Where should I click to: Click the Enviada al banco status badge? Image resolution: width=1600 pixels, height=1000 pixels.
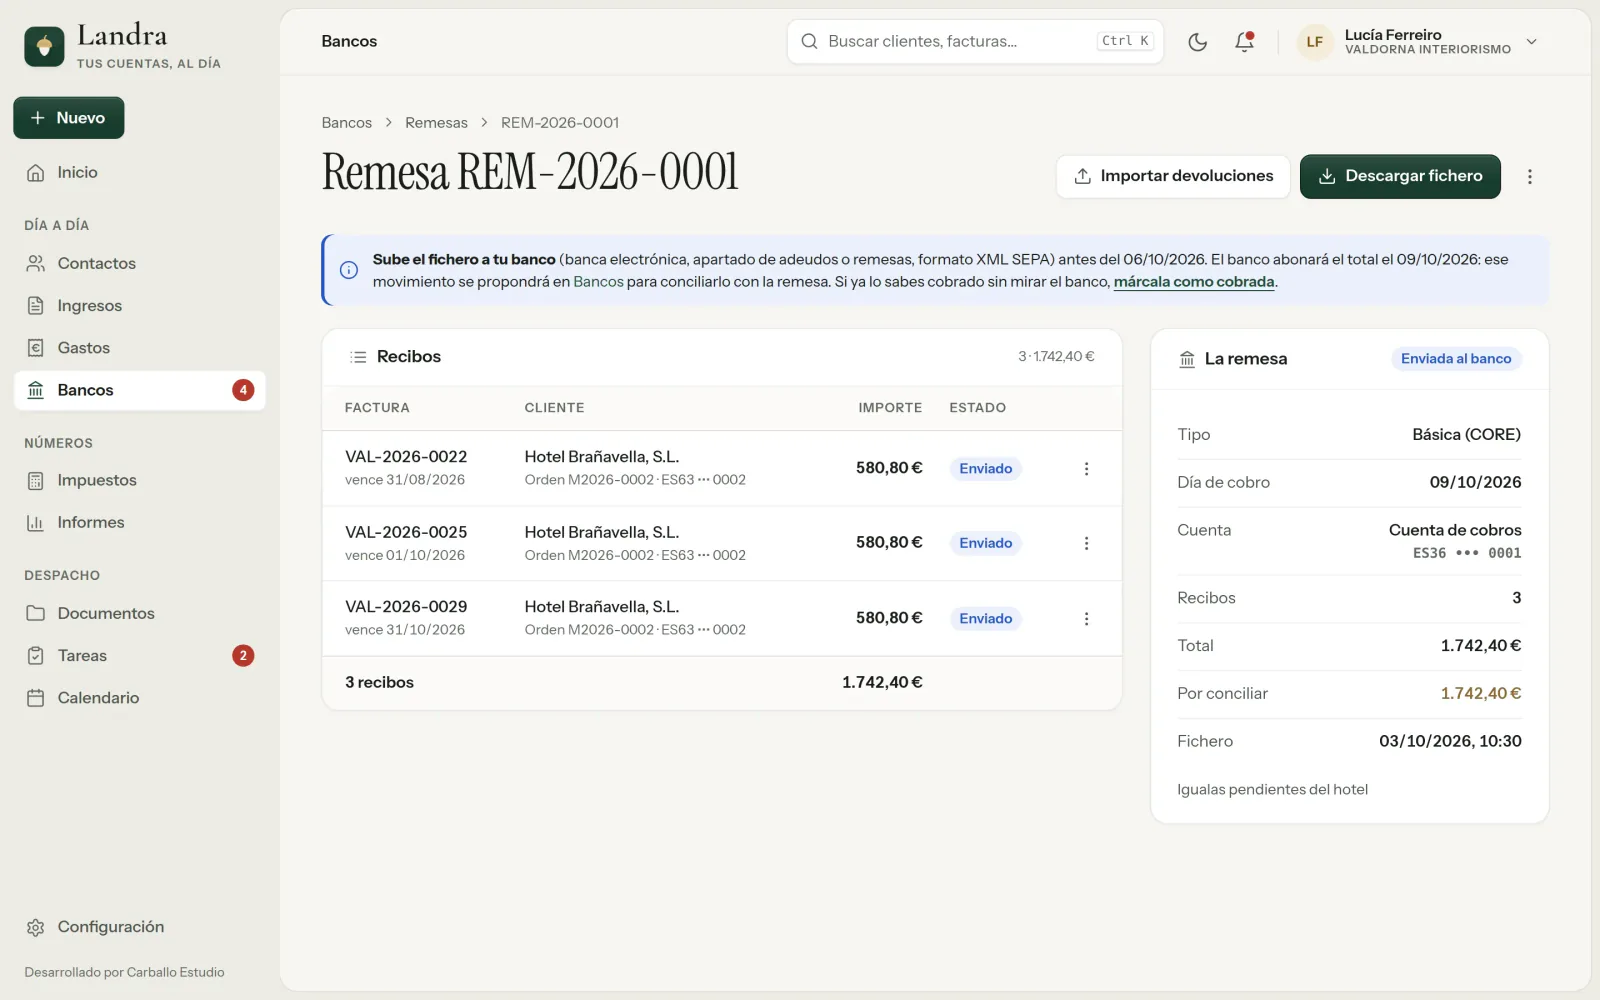[1456, 359]
